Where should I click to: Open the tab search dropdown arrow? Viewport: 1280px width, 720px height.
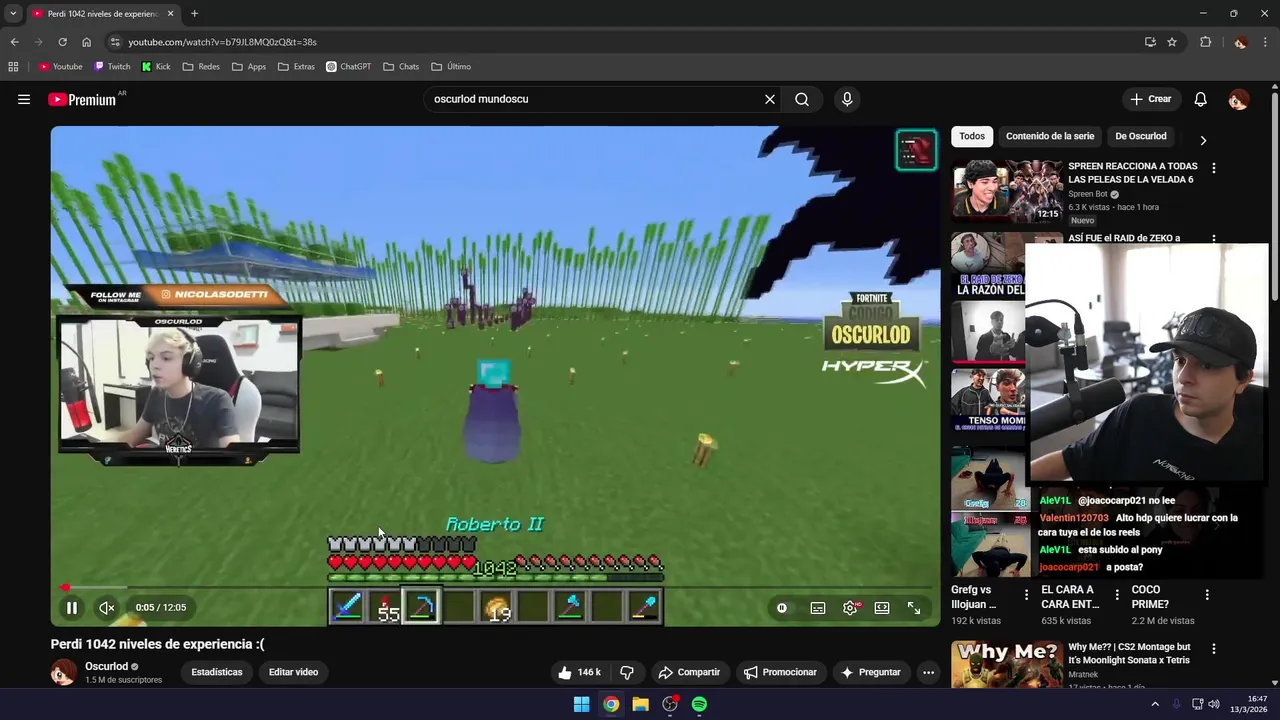(13, 13)
